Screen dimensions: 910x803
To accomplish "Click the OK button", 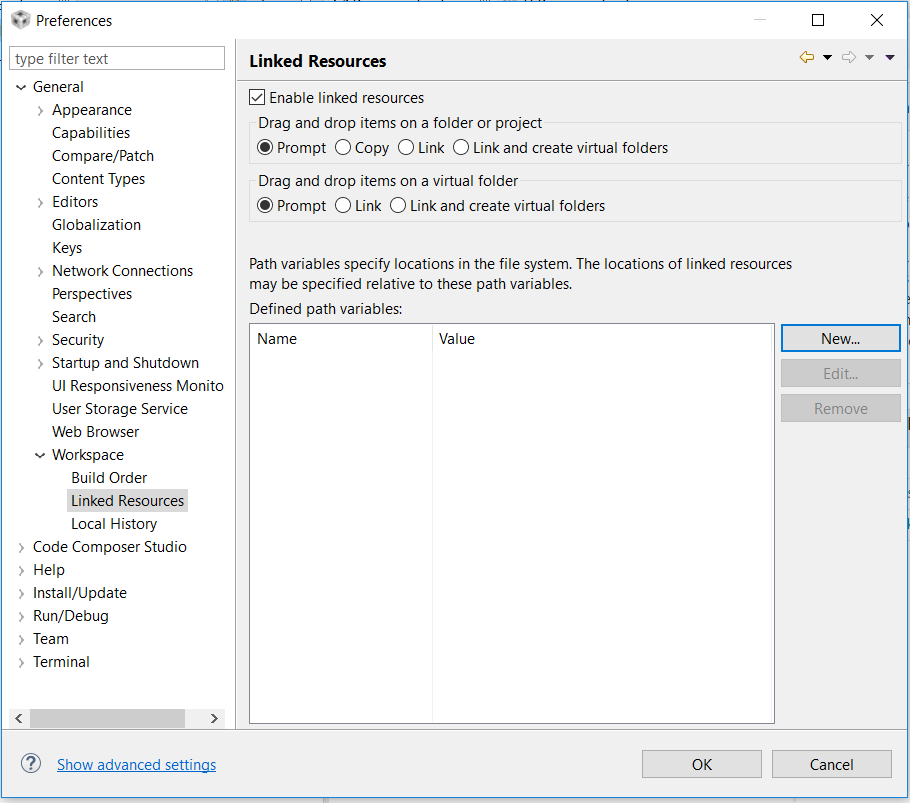I will click(x=701, y=763).
